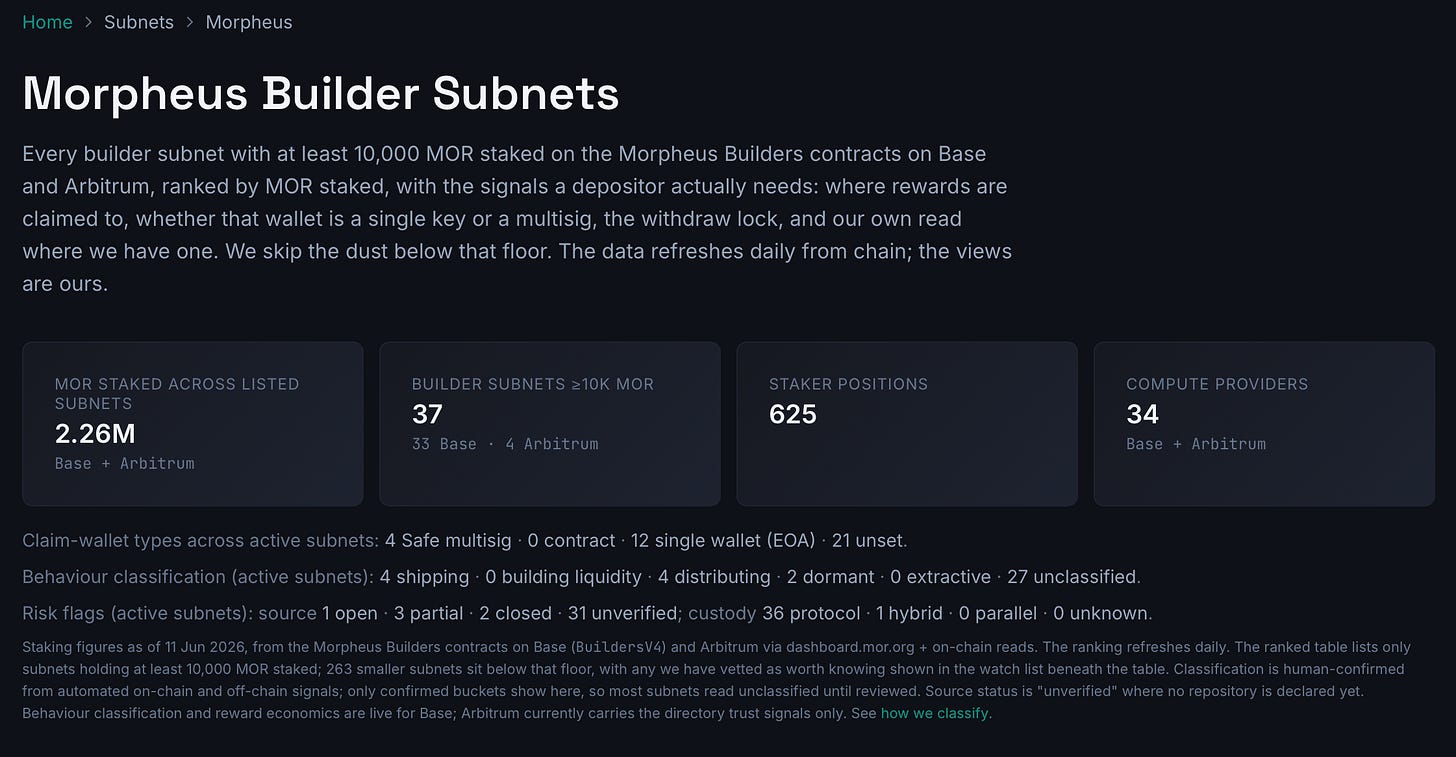The height and width of the screenshot is (757, 1456).
Task: Open the Staker Positions card
Action: pyautogui.click(x=907, y=424)
